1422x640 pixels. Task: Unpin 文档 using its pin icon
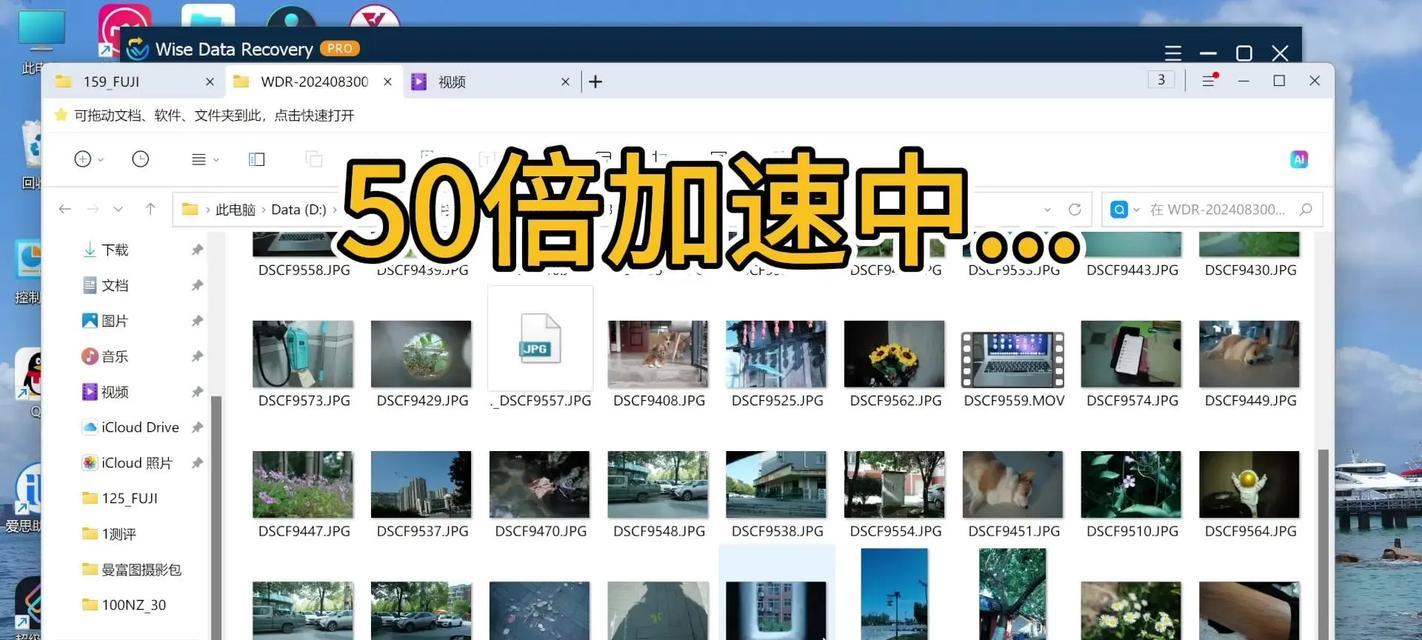(x=197, y=285)
